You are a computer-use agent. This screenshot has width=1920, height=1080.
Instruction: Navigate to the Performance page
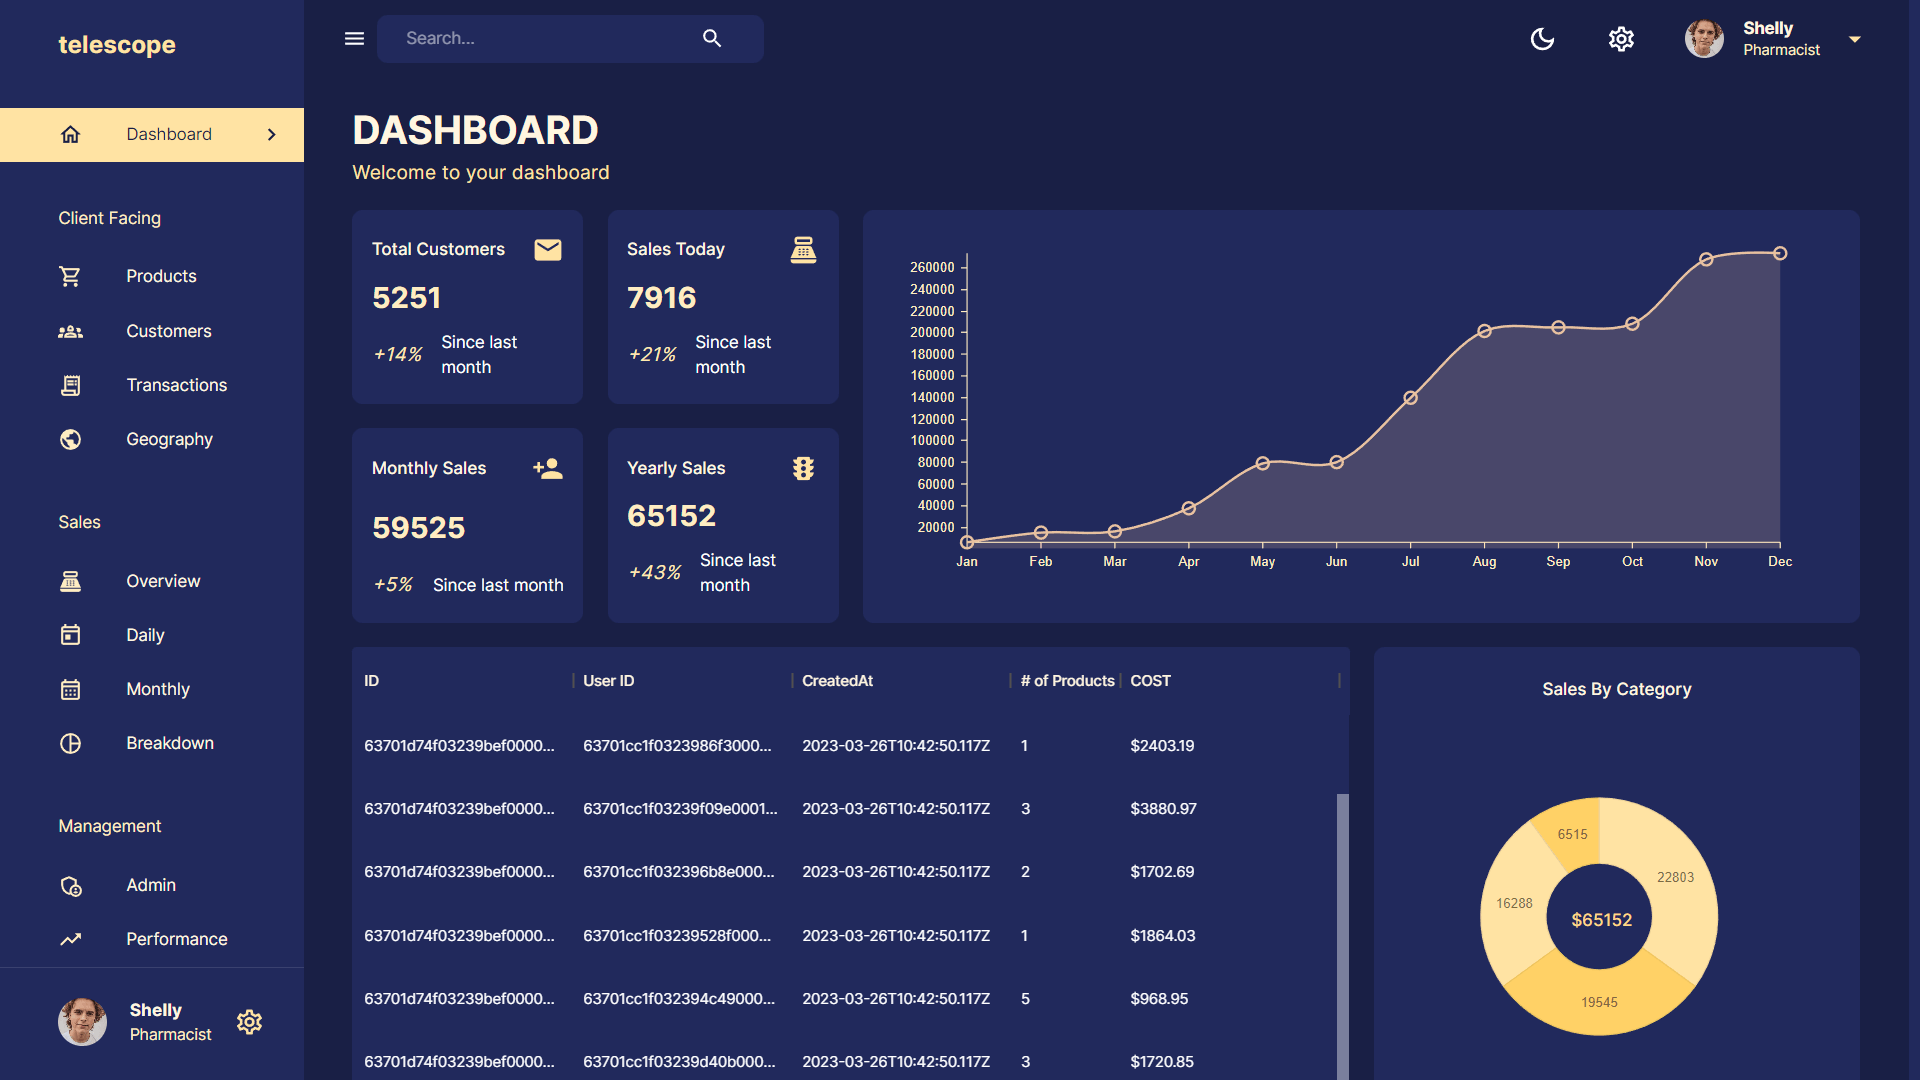176,939
